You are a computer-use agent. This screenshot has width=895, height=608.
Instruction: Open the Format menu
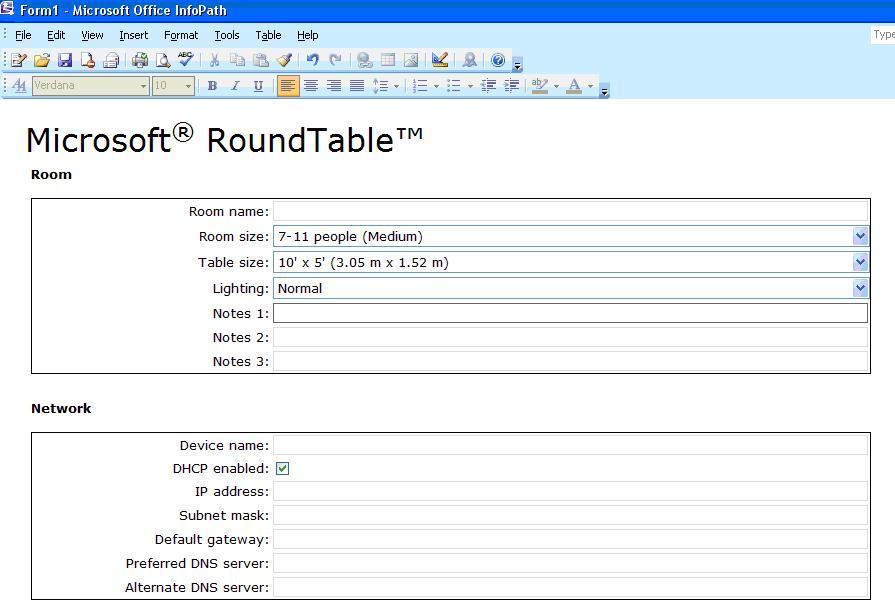click(x=181, y=35)
